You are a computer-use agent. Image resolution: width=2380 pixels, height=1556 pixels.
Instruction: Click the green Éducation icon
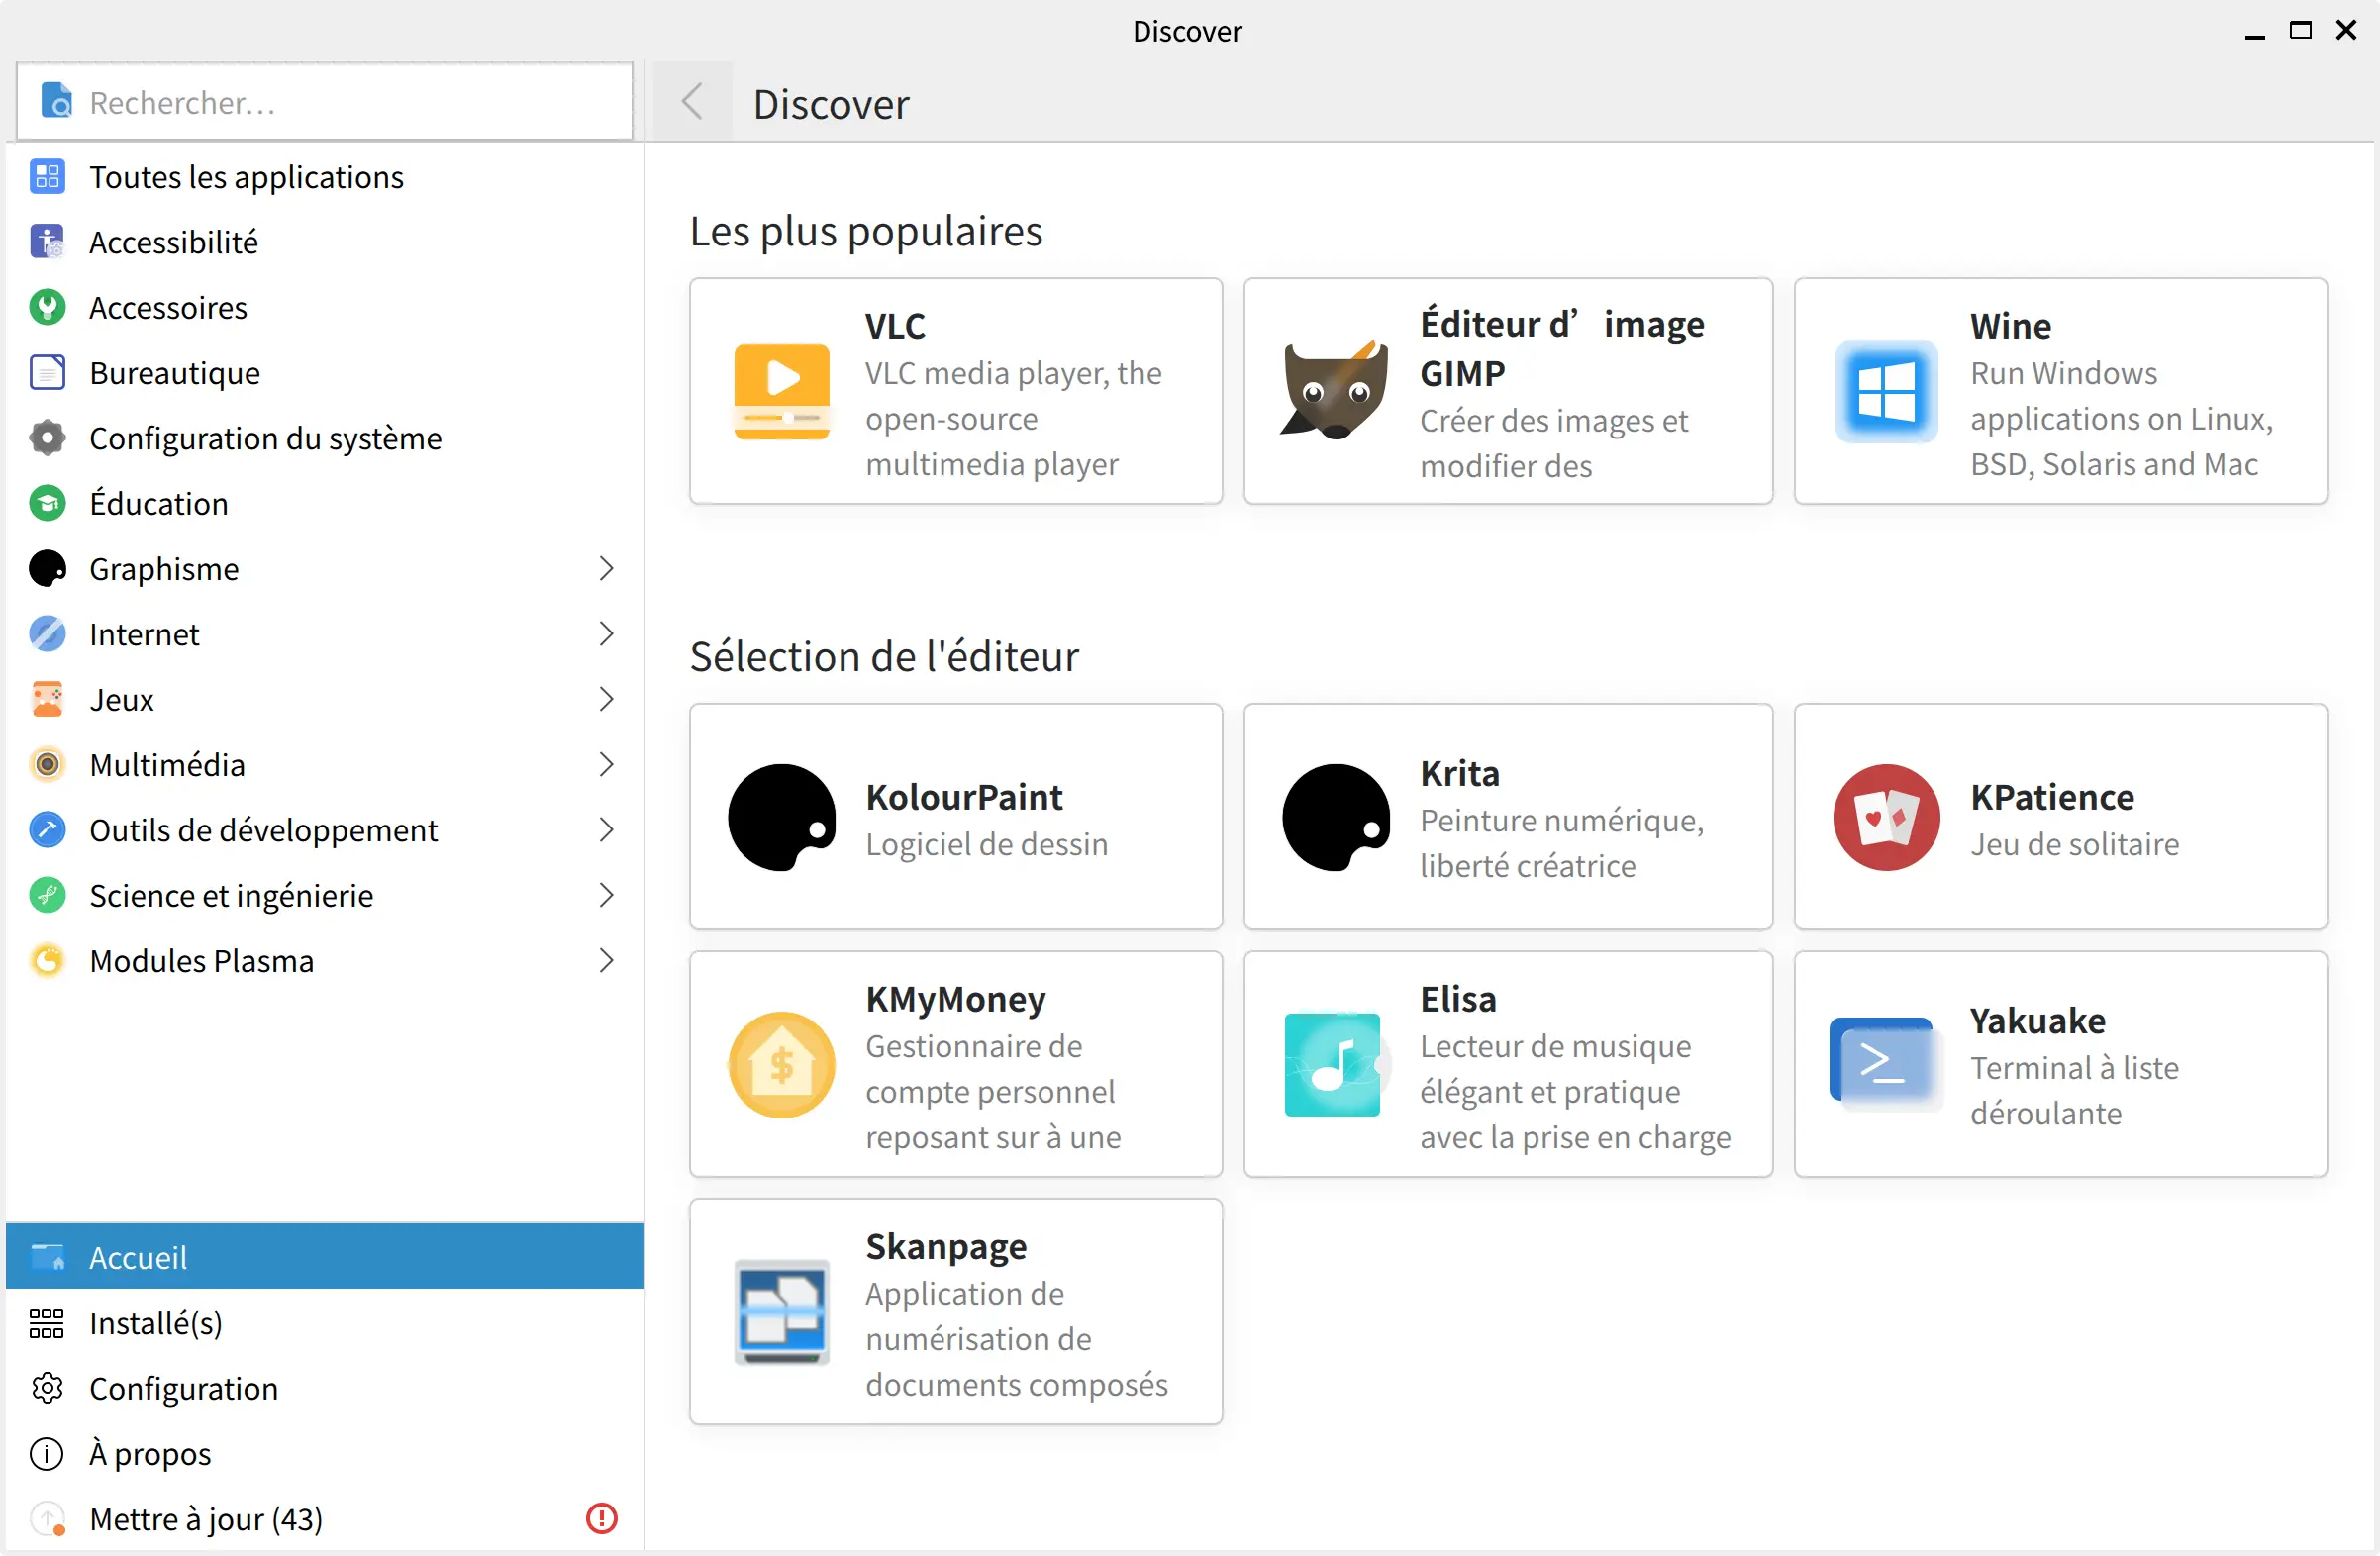pyautogui.click(x=47, y=503)
